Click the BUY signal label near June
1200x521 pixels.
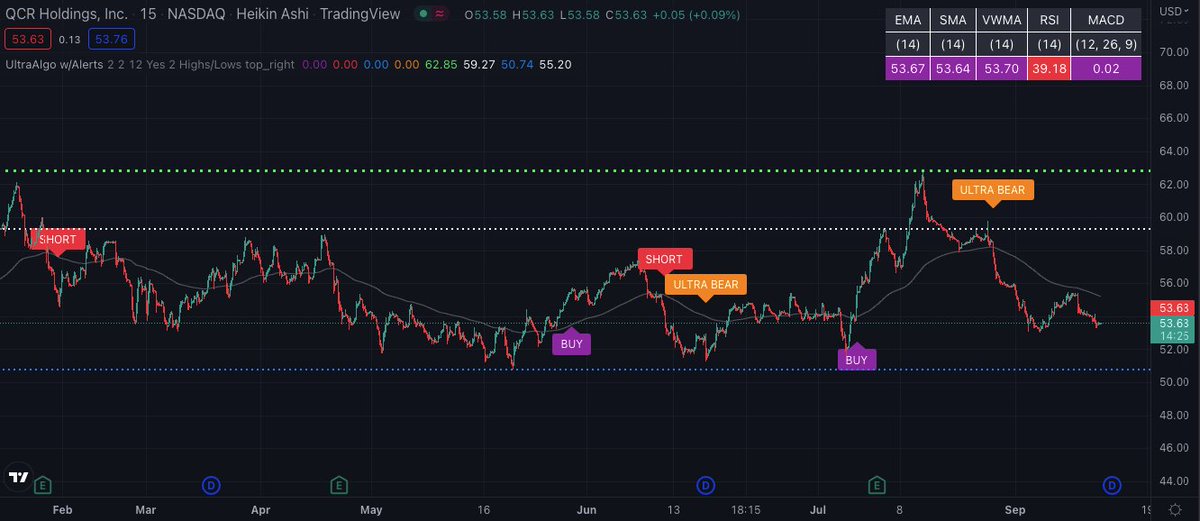click(571, 343)
